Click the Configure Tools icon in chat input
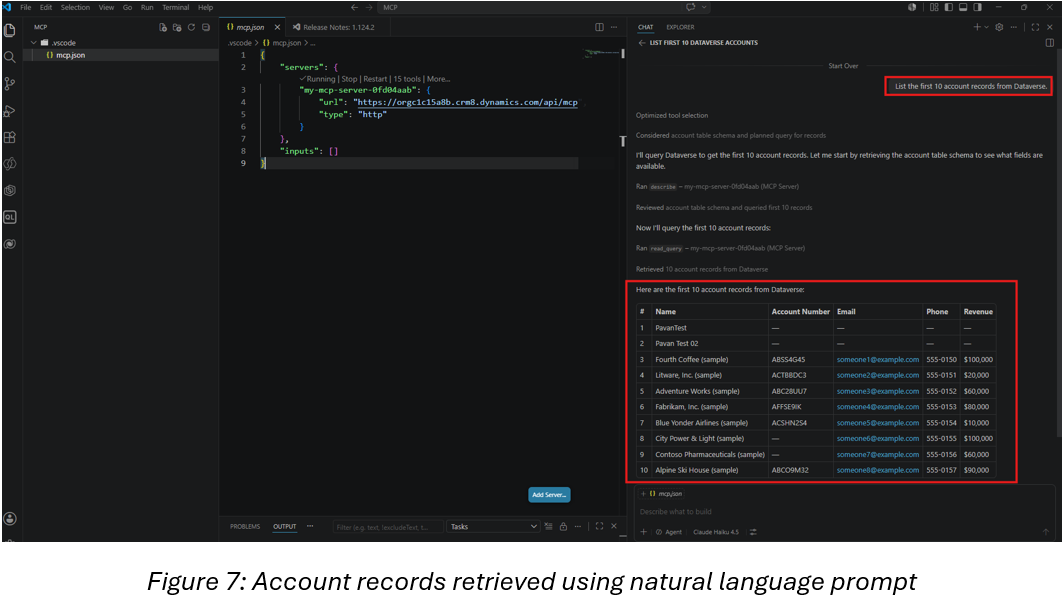1063x606 pixels. [753, 532]
